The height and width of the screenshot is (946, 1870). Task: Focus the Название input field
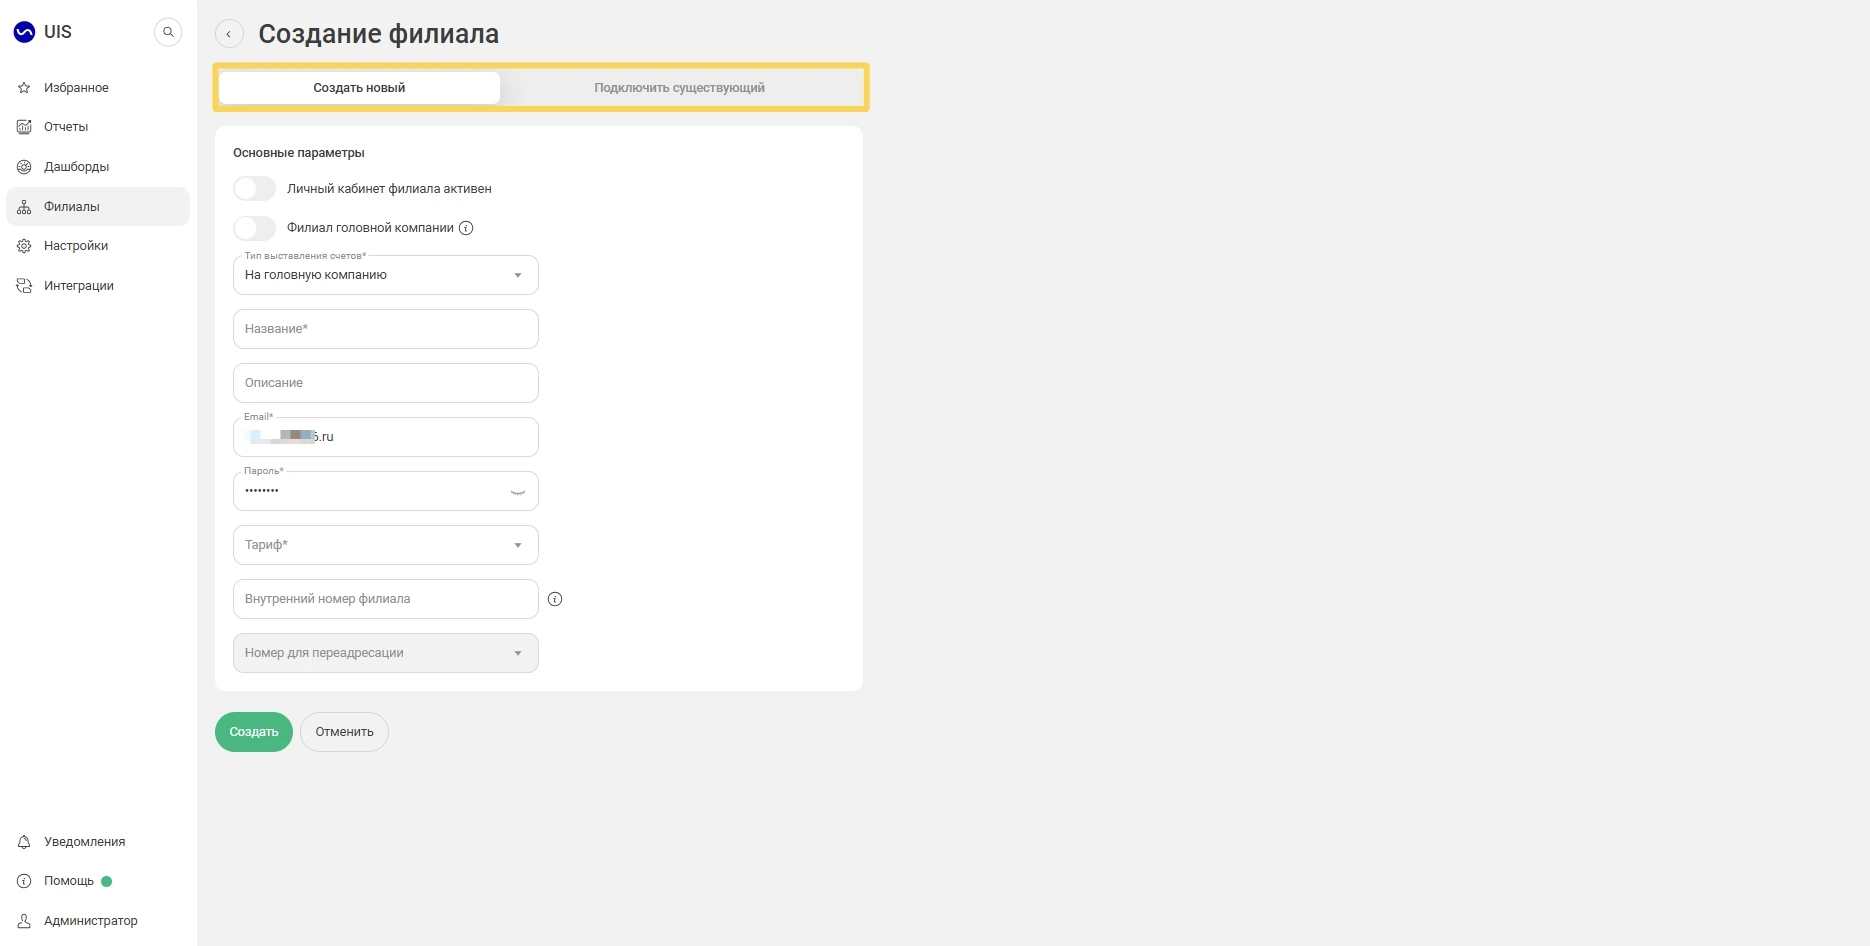pos(386,329)
